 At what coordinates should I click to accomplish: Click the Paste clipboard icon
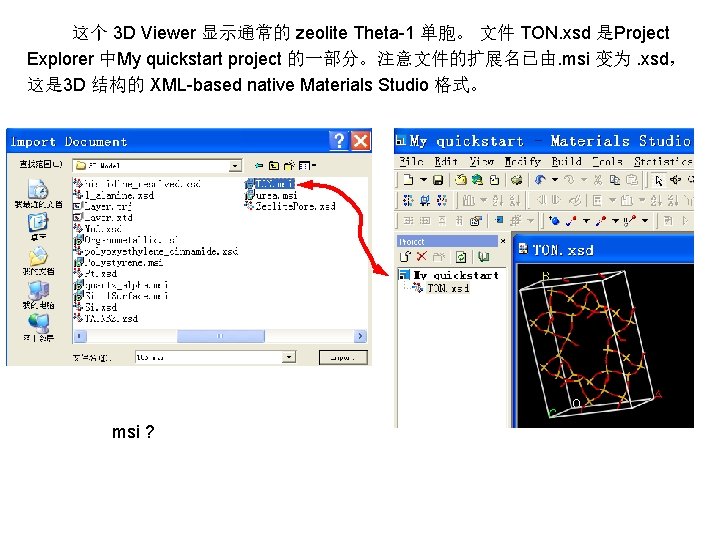click(x=632, y=180)
